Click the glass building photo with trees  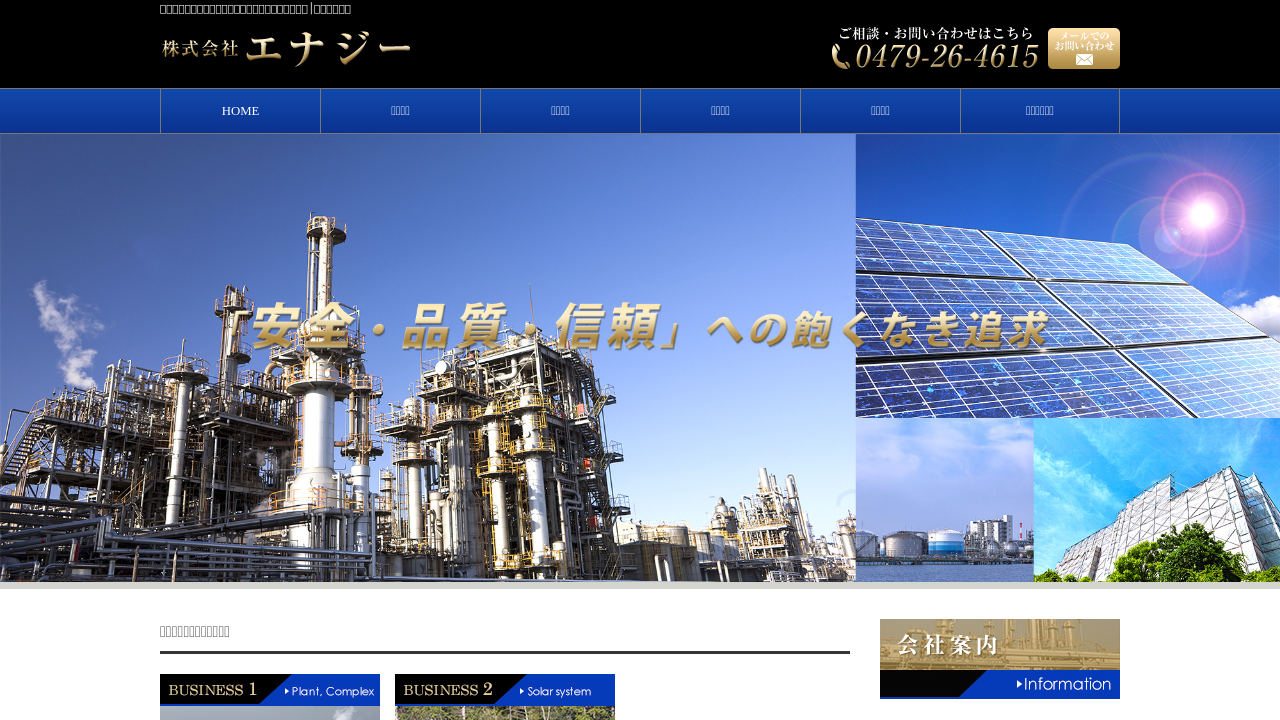(1156, 500)
